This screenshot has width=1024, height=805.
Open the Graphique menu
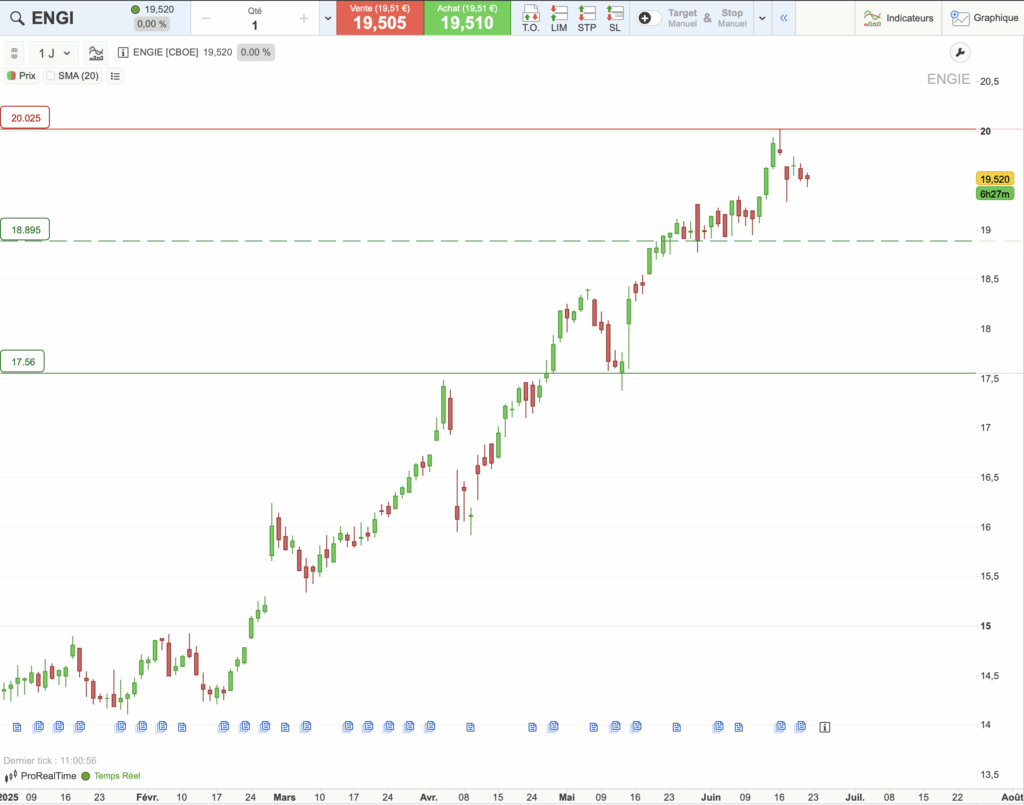[x=984, y=18]
